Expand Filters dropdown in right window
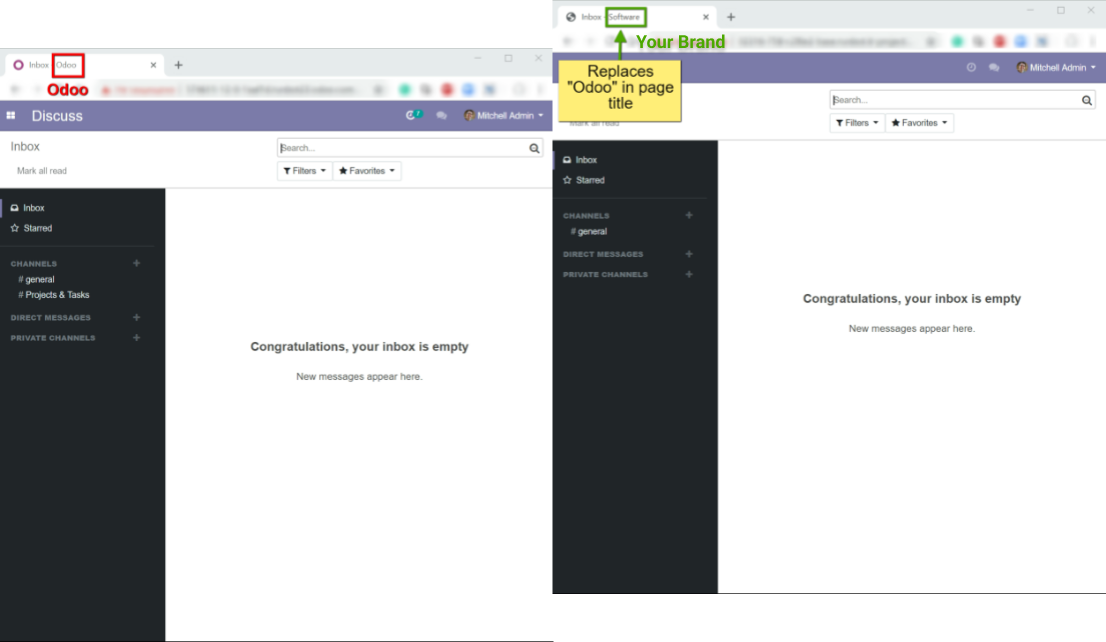Screen dimensions: 1106x642 tap(857, 123)
